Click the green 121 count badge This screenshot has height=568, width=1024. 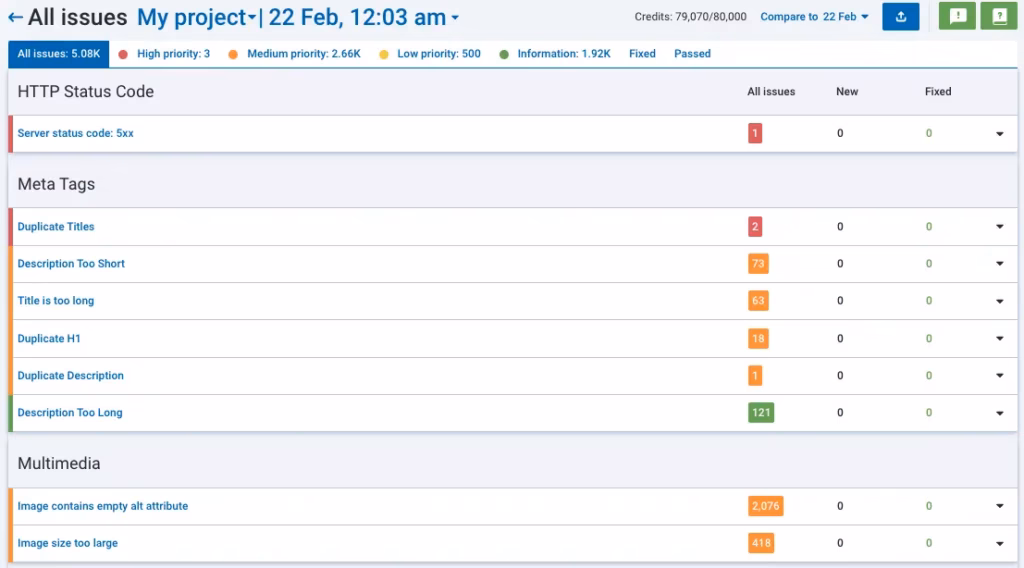coord(760,413)
